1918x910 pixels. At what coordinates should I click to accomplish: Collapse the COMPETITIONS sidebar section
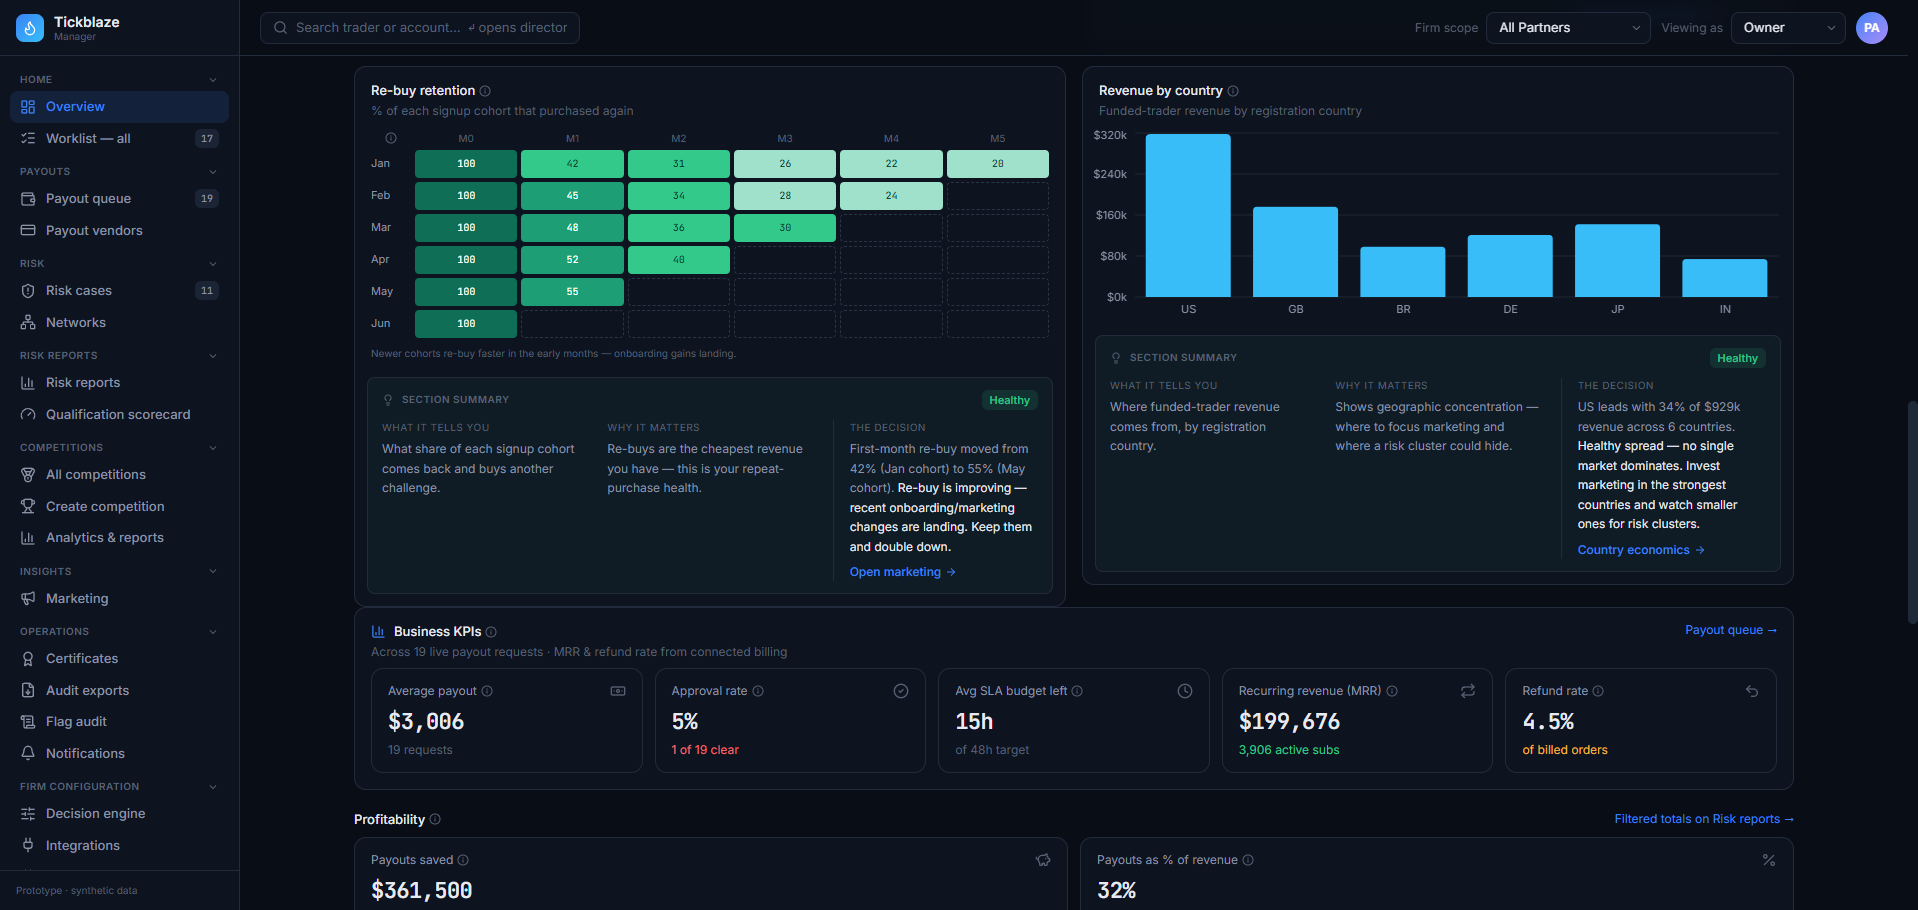[x=213, y=448]
